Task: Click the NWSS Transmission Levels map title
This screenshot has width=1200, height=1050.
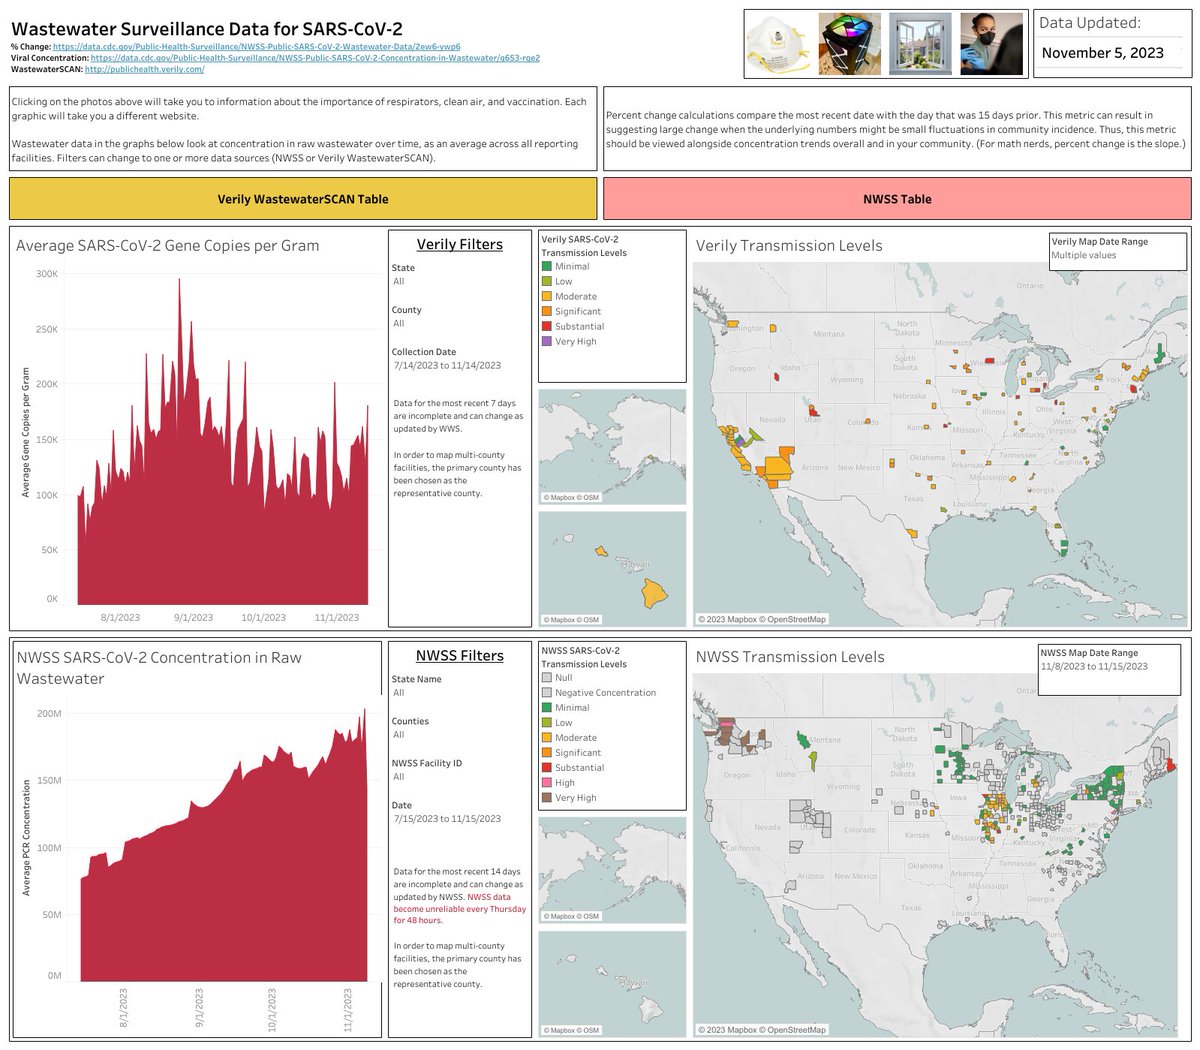Action: click(x=790, y=657)
